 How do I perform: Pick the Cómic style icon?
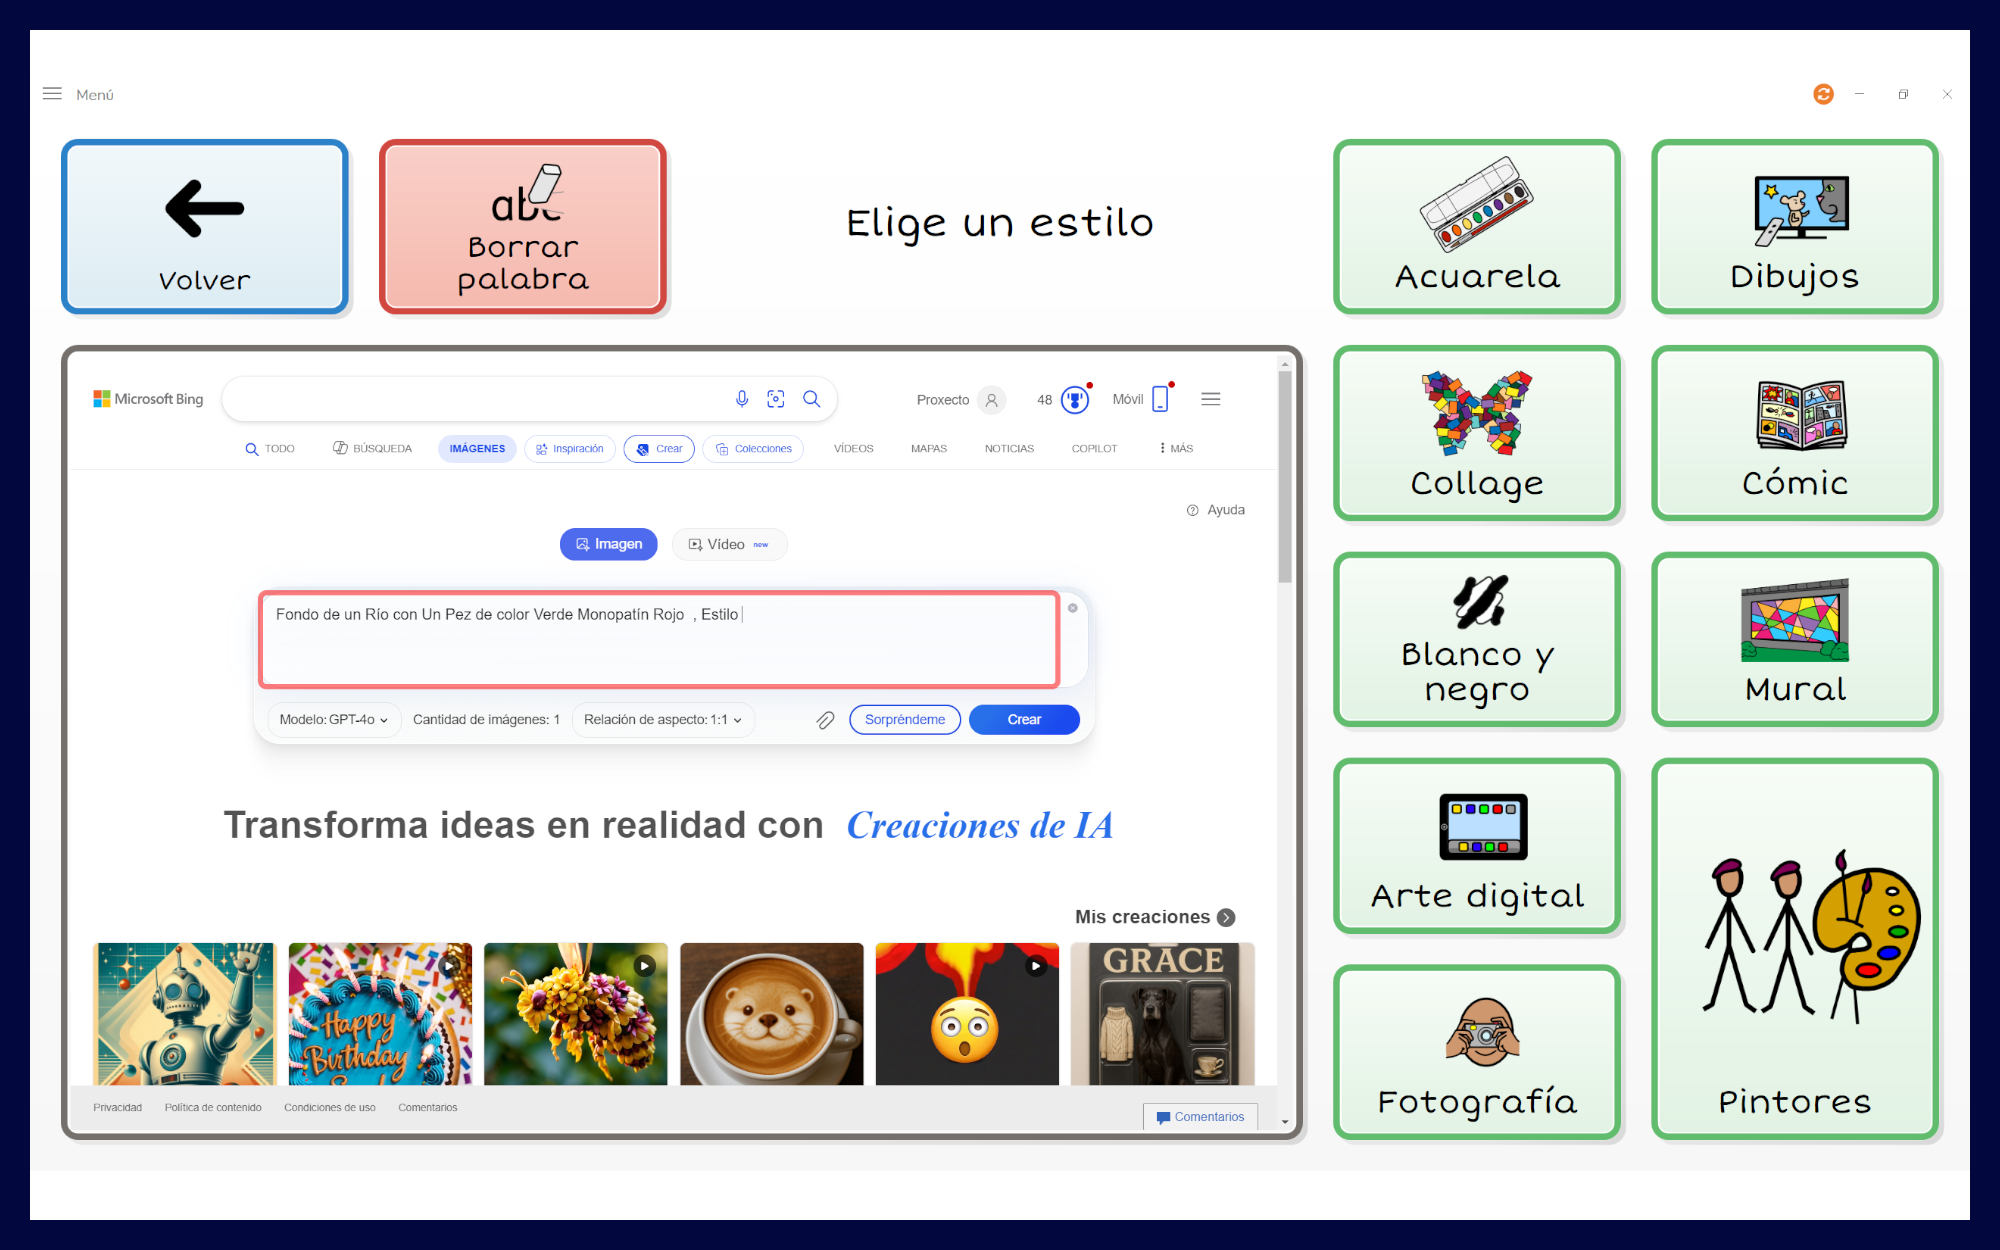[1795, 432]
